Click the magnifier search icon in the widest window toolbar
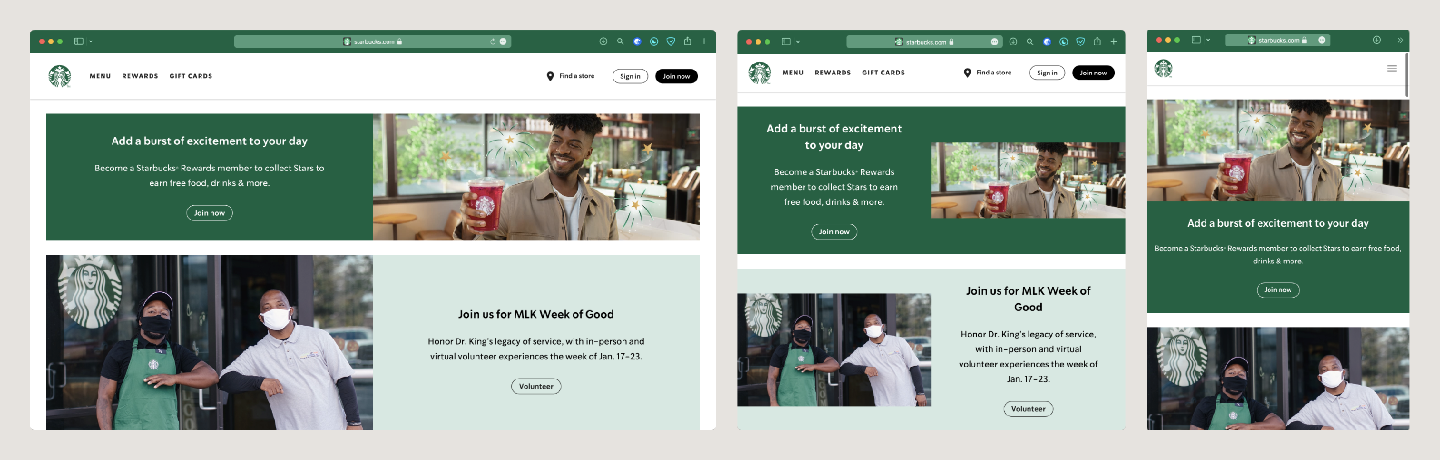 click(620, 41)
